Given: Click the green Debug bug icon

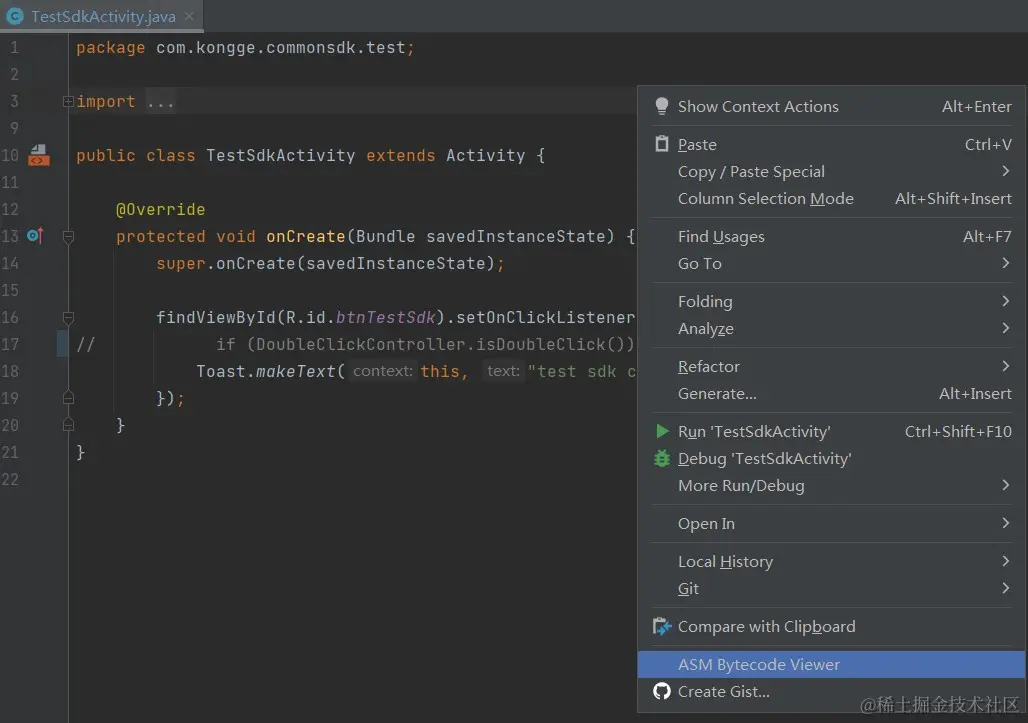Looking at the screenshot, I should (662, 458).
